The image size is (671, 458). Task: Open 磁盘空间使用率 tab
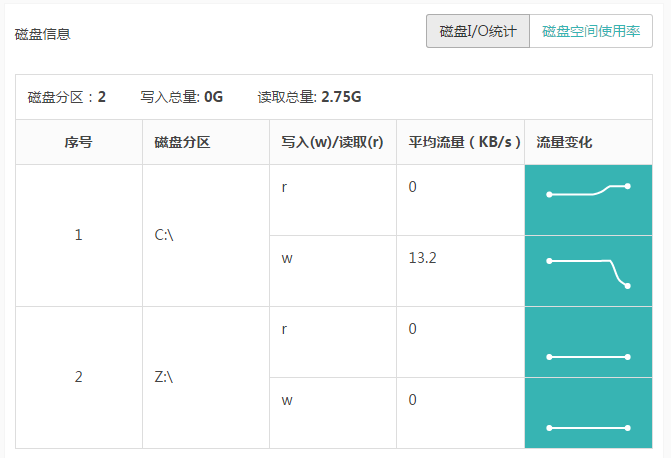click(x=591, y=31)
